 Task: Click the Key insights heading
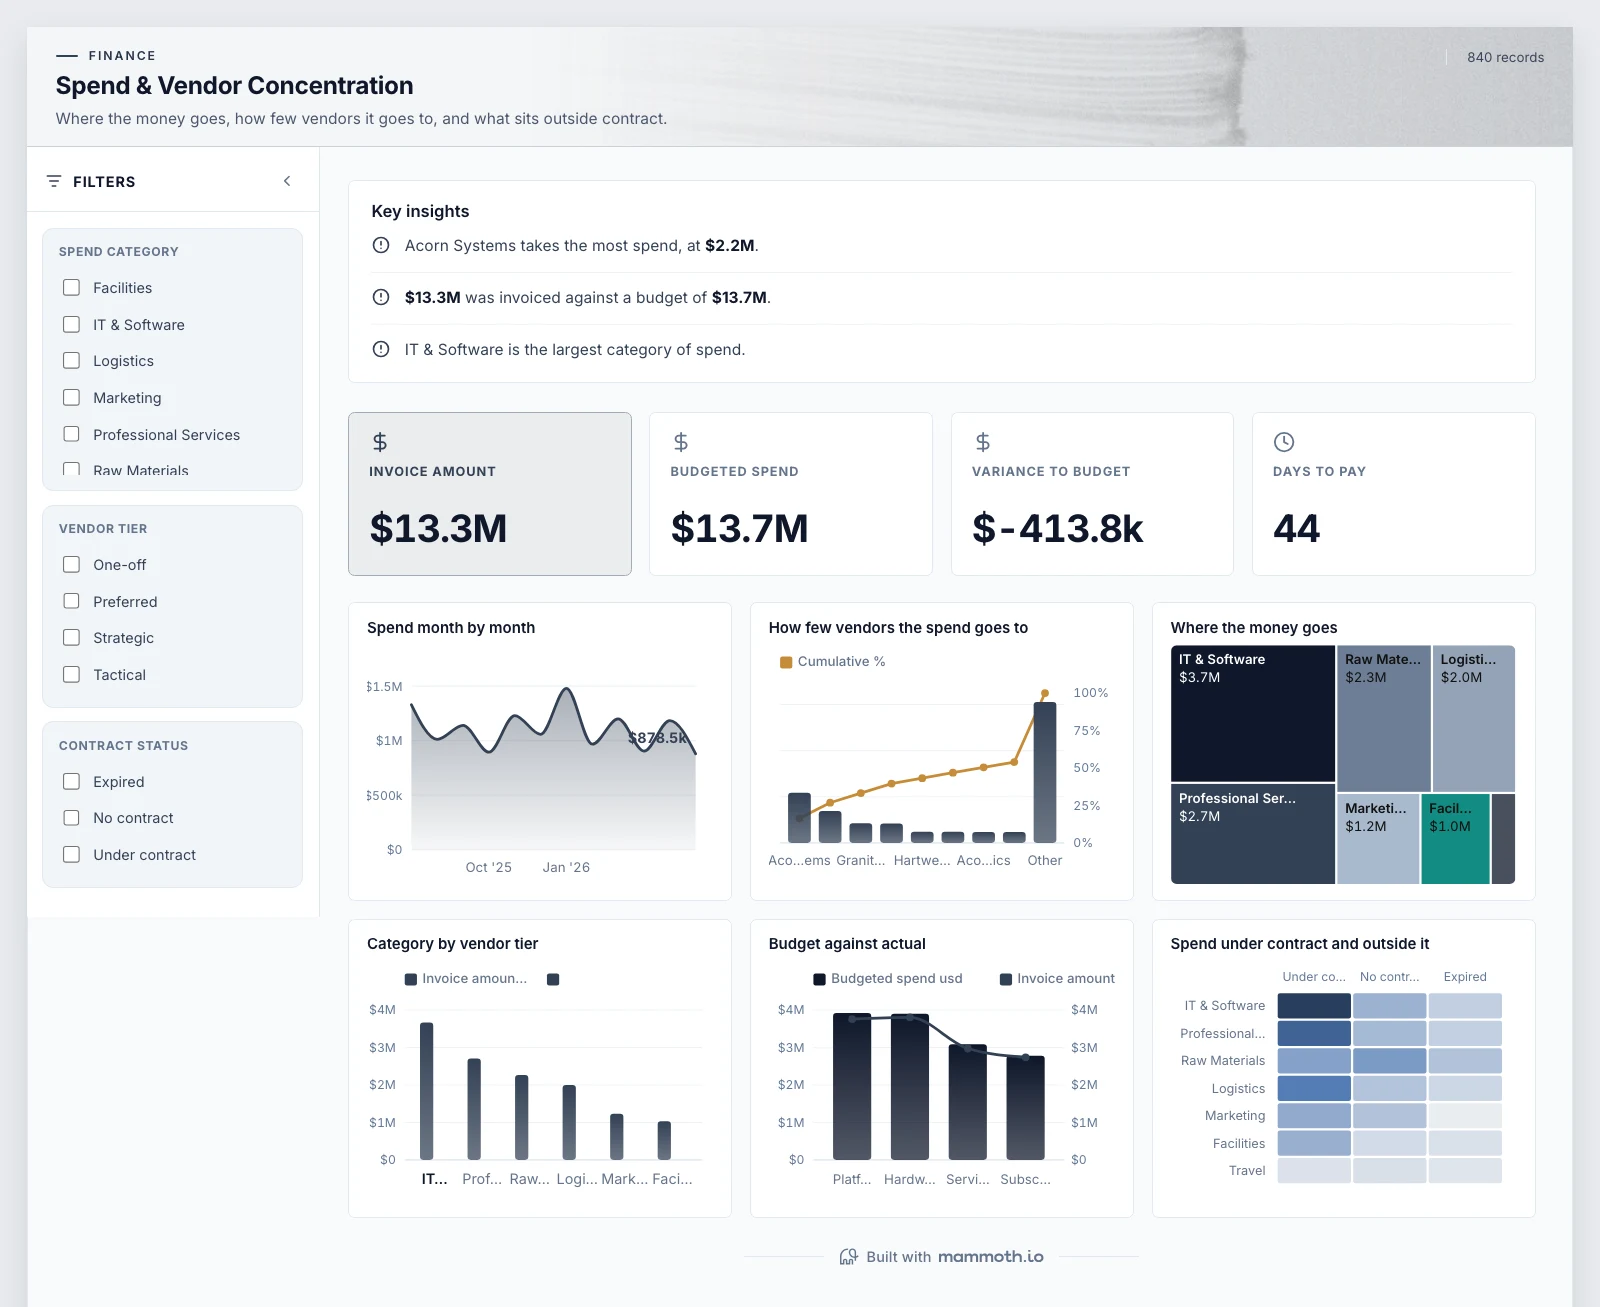pos(420,211)
